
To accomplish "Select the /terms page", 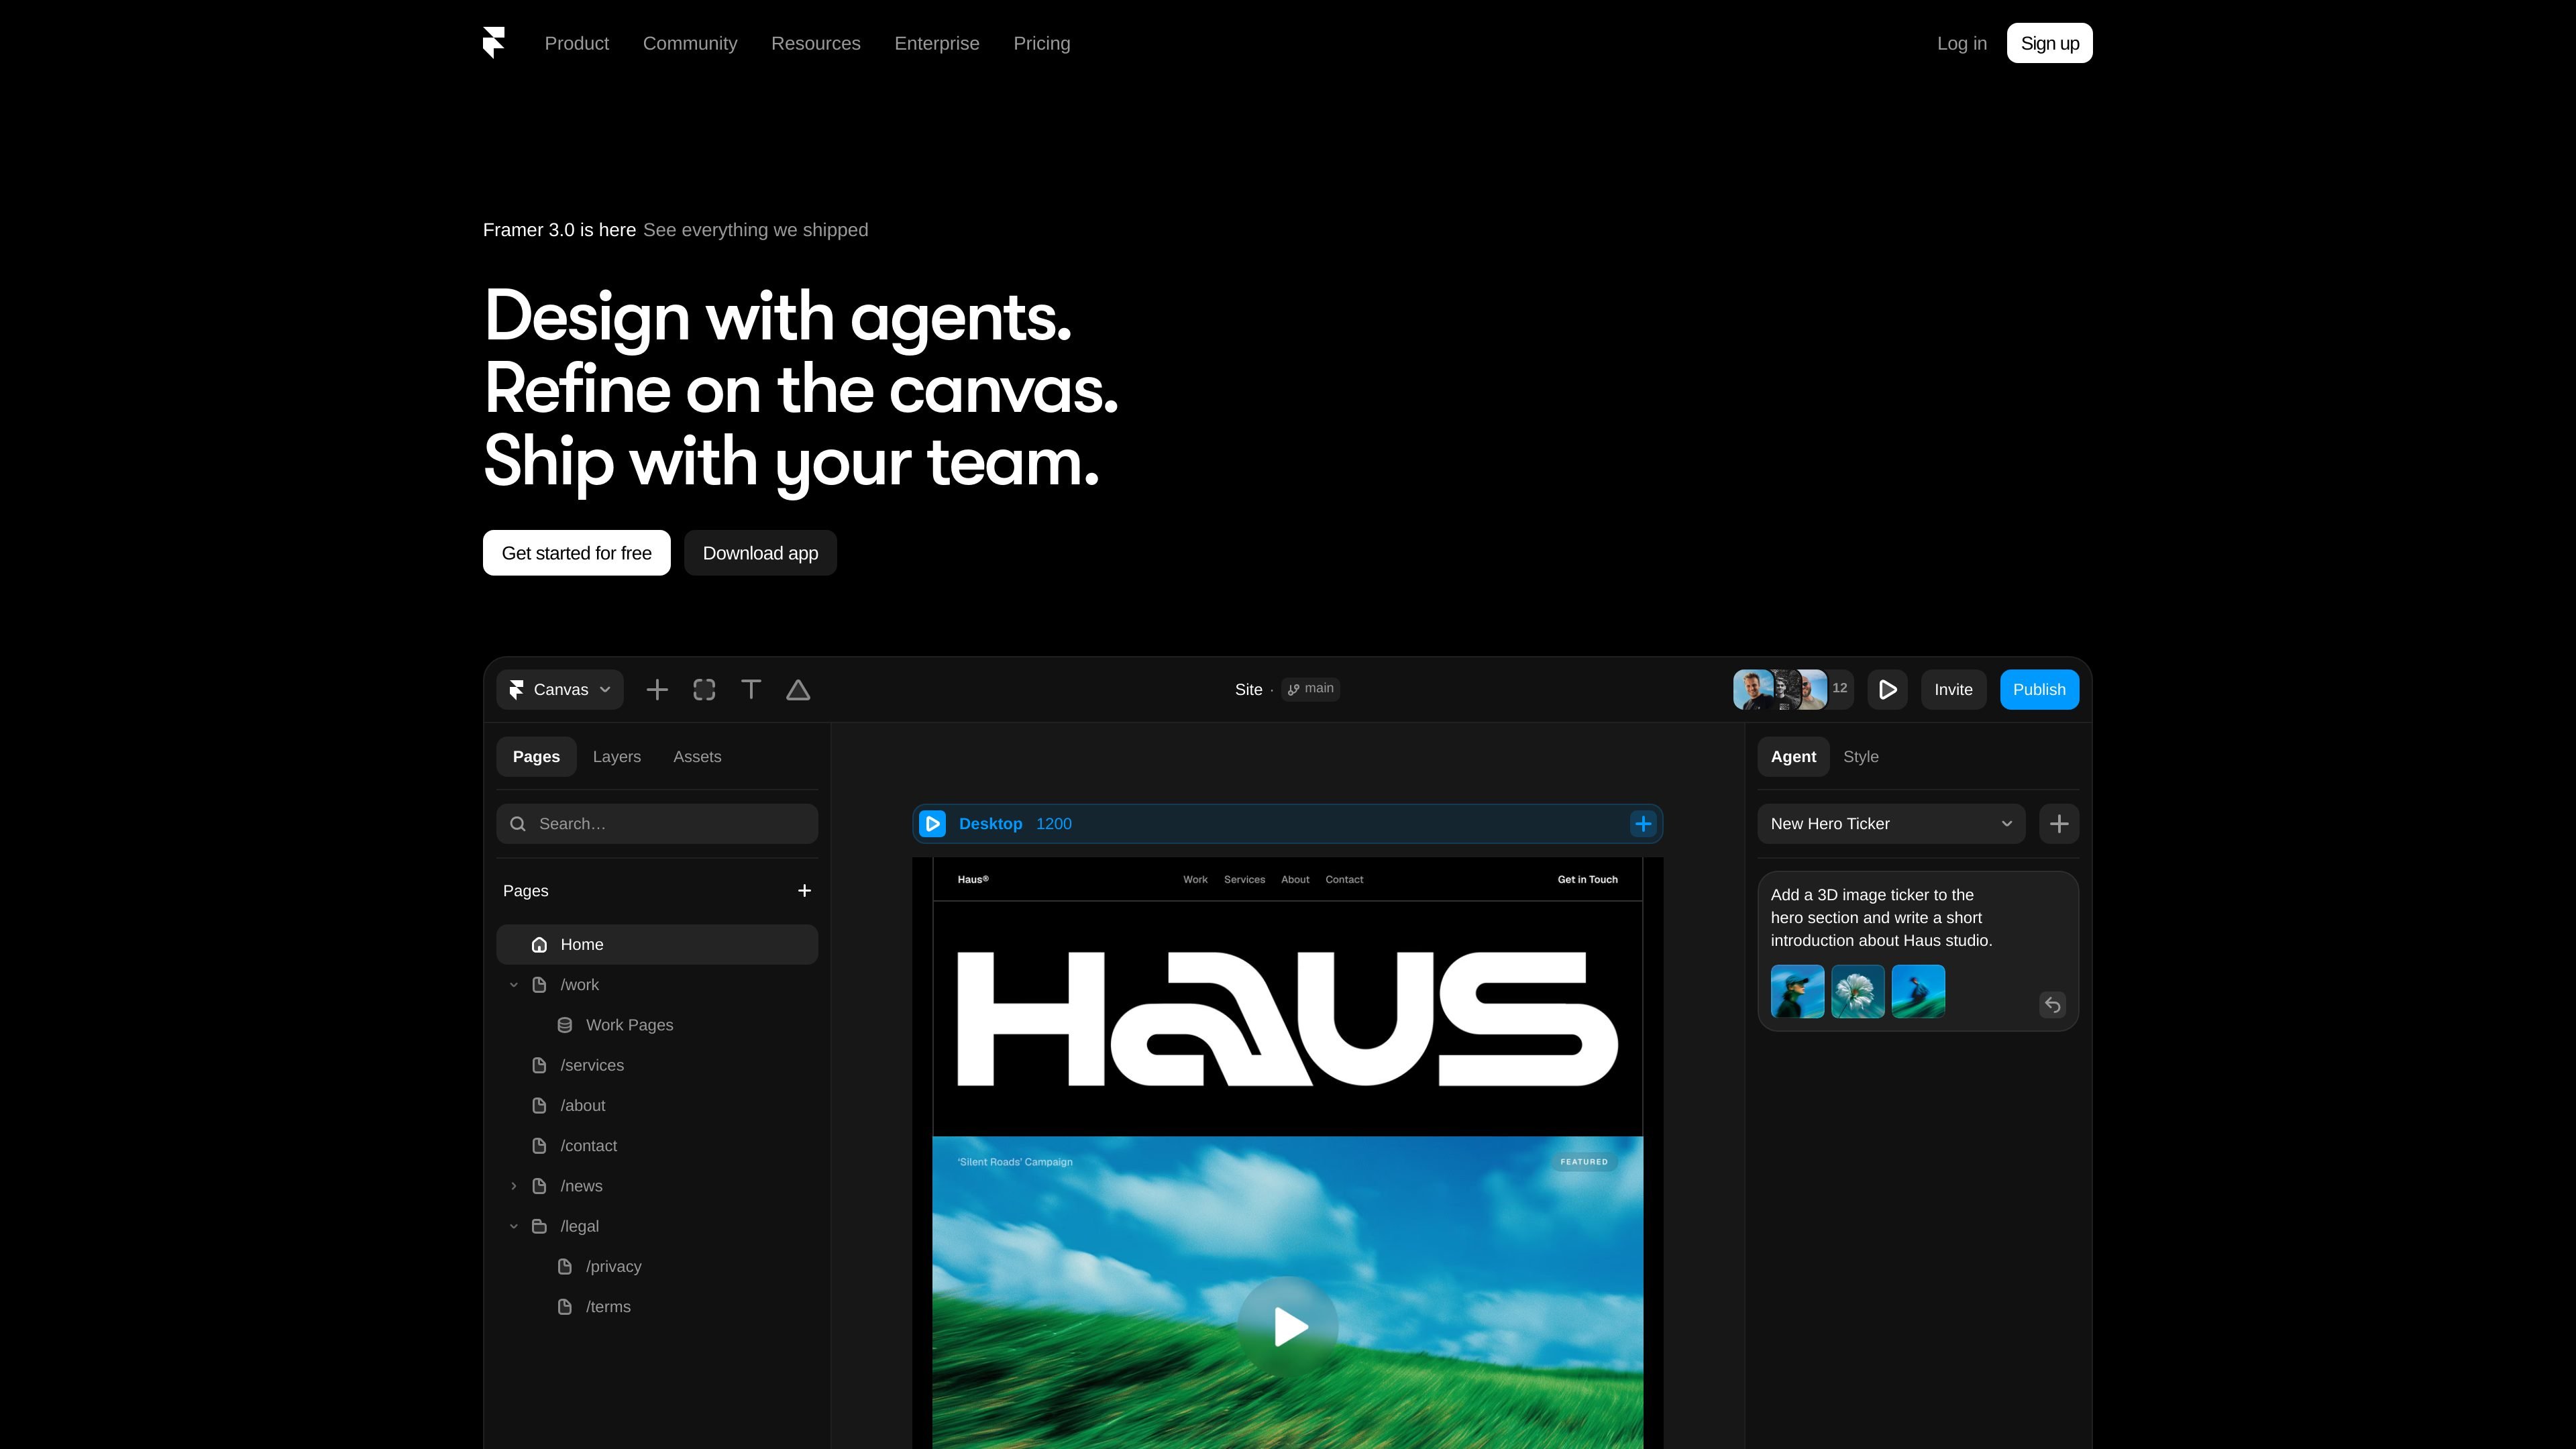I will [657, 1307].
